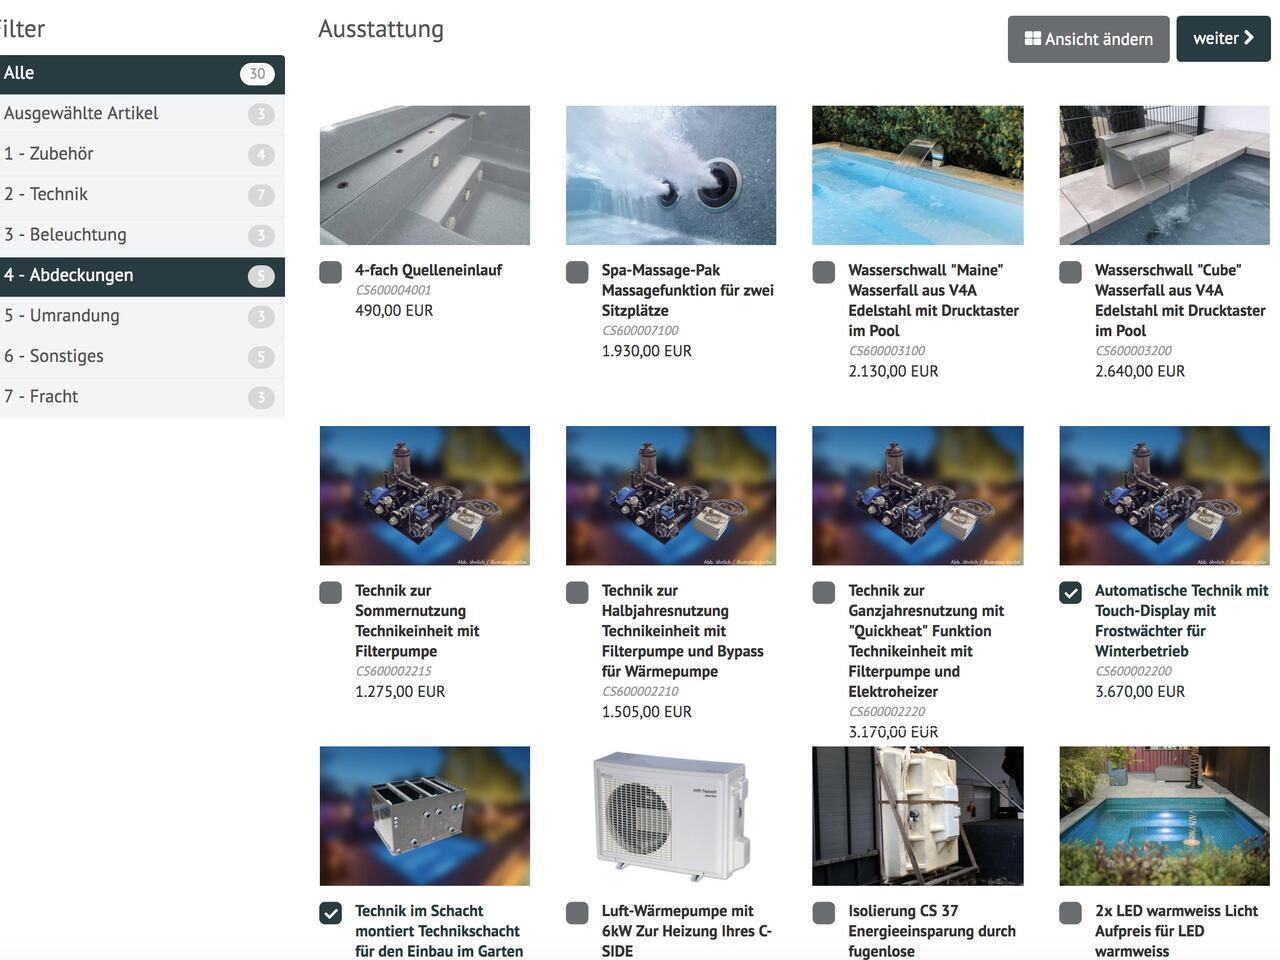
Task: Click the price '2.640,00 EUR'
Action: pyautogui.click(x=1140, y=371)
